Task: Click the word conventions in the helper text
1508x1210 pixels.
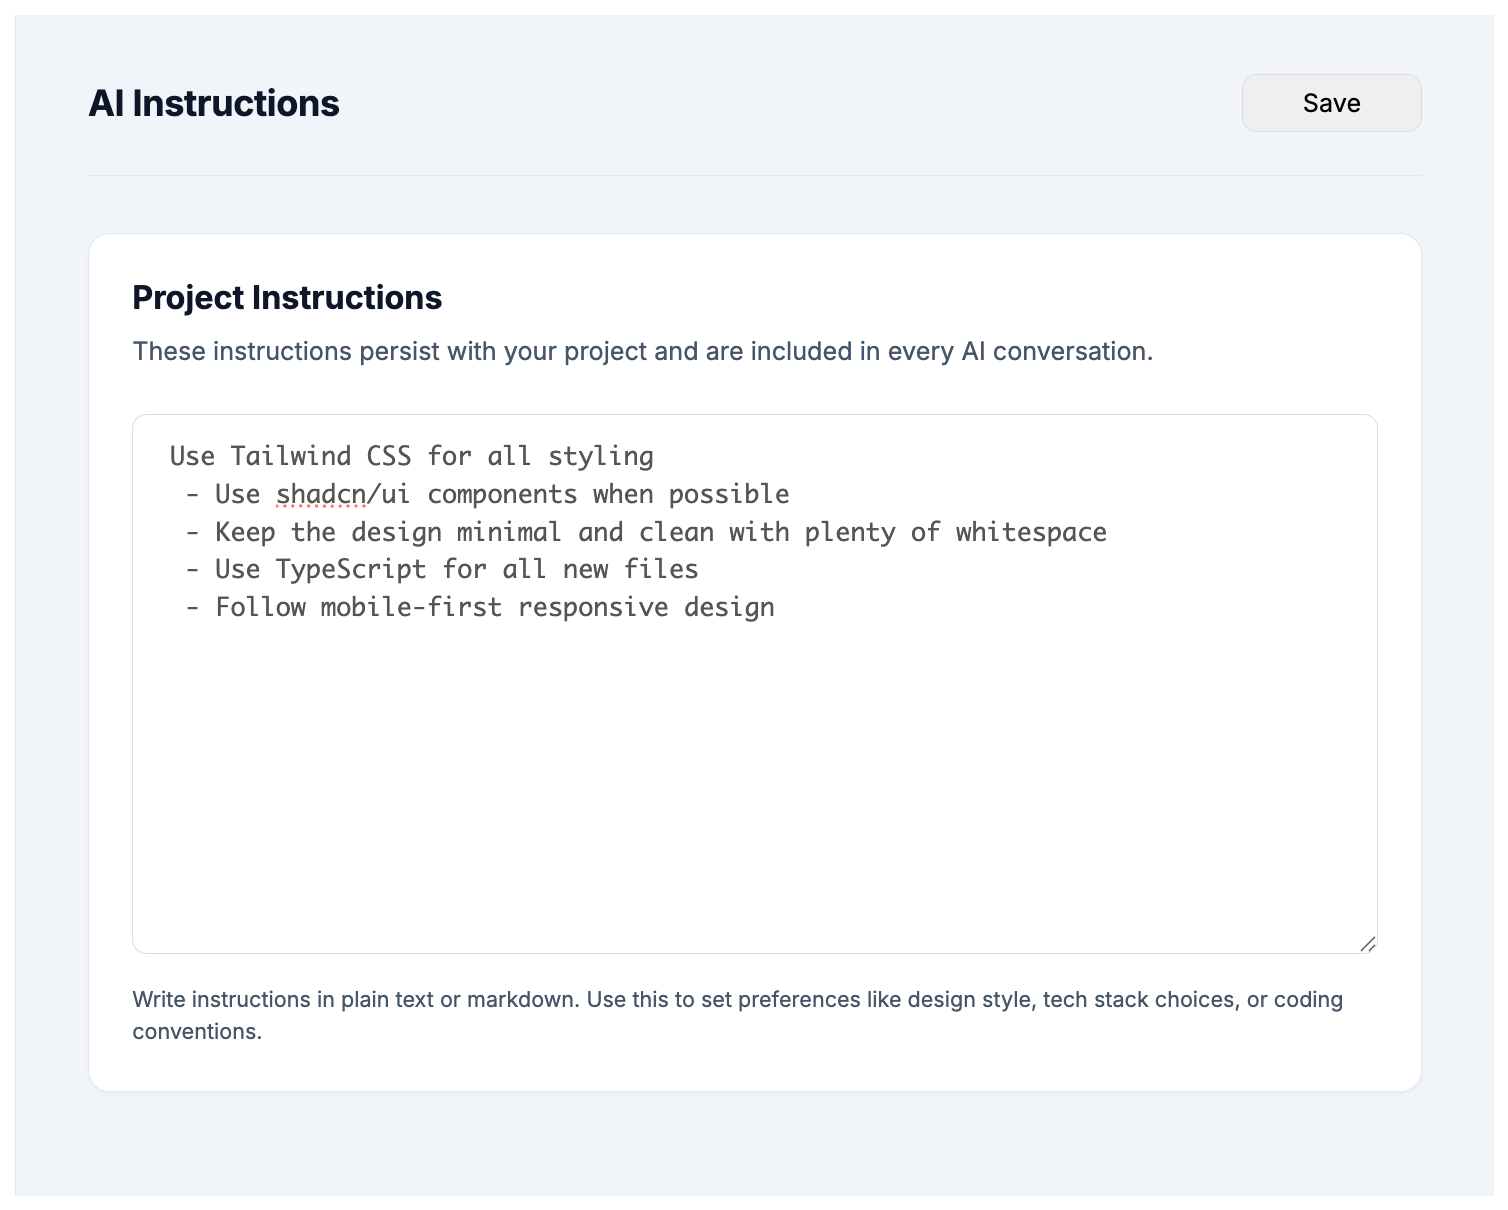Action: tap(196, 1032)
